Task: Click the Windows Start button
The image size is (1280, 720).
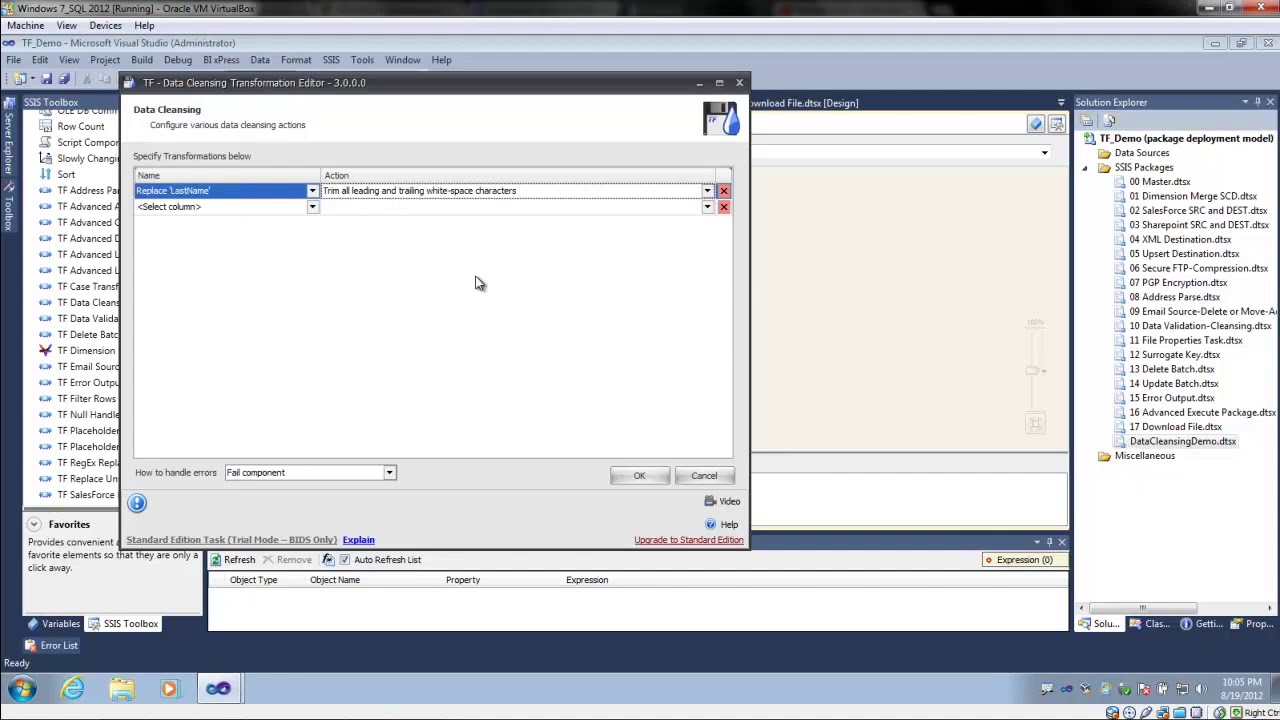Action: tap(22, 688)
